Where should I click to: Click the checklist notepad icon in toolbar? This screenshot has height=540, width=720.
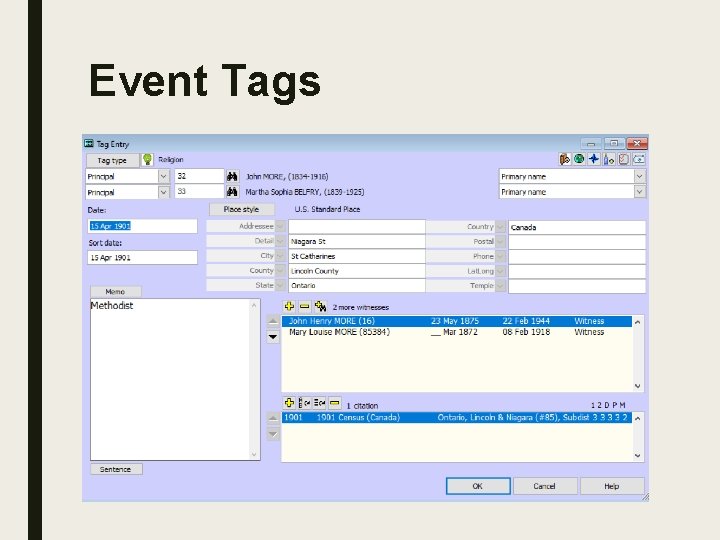tap(624, 159)
